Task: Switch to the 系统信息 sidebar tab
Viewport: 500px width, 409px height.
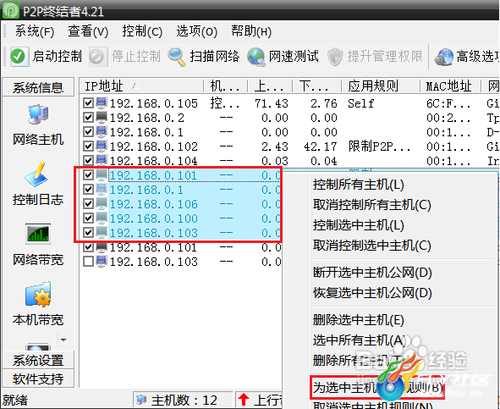Action: pyautogui.click(x=38, y=88)
